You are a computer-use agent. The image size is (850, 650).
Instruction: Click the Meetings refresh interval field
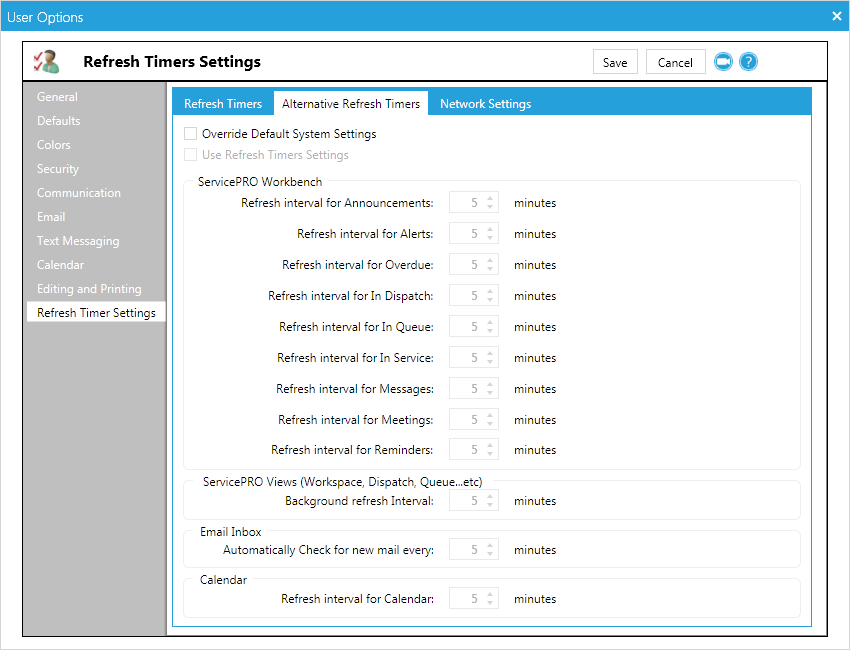pos(473,420)
